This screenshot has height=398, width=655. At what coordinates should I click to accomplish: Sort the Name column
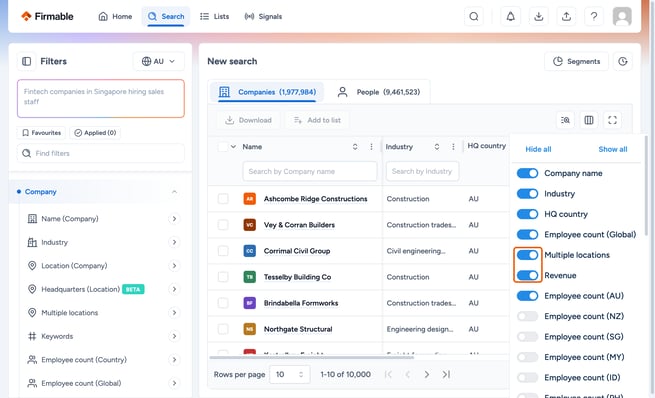(355, 147)
